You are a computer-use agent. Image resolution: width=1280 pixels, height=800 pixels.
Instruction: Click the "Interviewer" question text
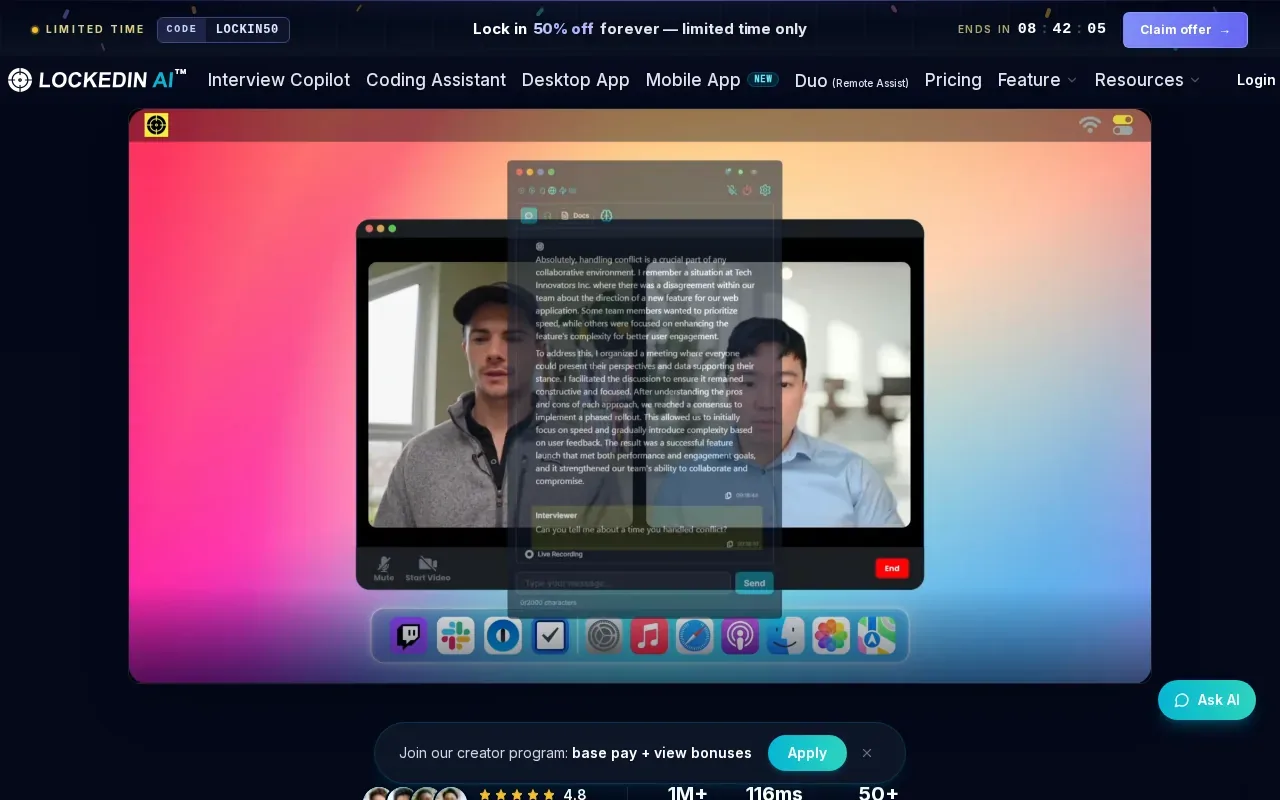coord(632,529)
